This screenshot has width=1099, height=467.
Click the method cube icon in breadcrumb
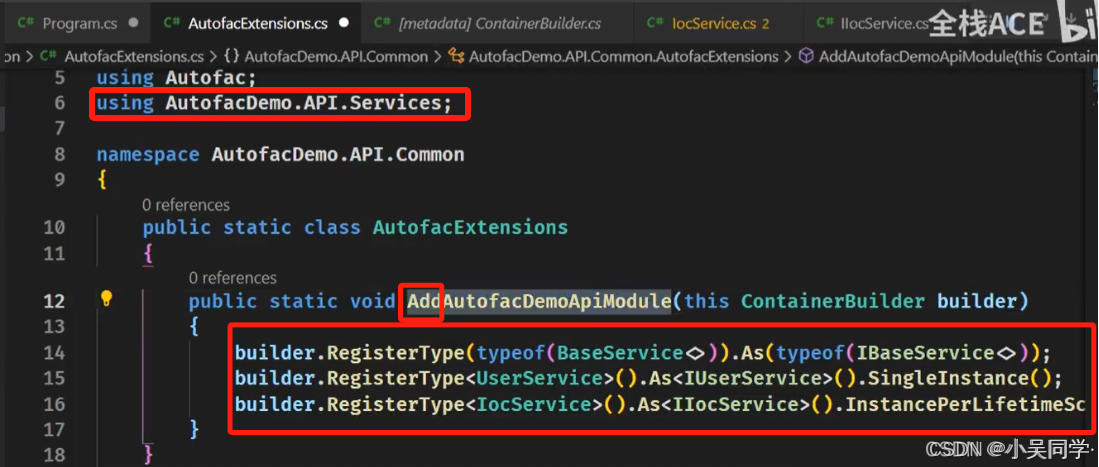[807, 56]
